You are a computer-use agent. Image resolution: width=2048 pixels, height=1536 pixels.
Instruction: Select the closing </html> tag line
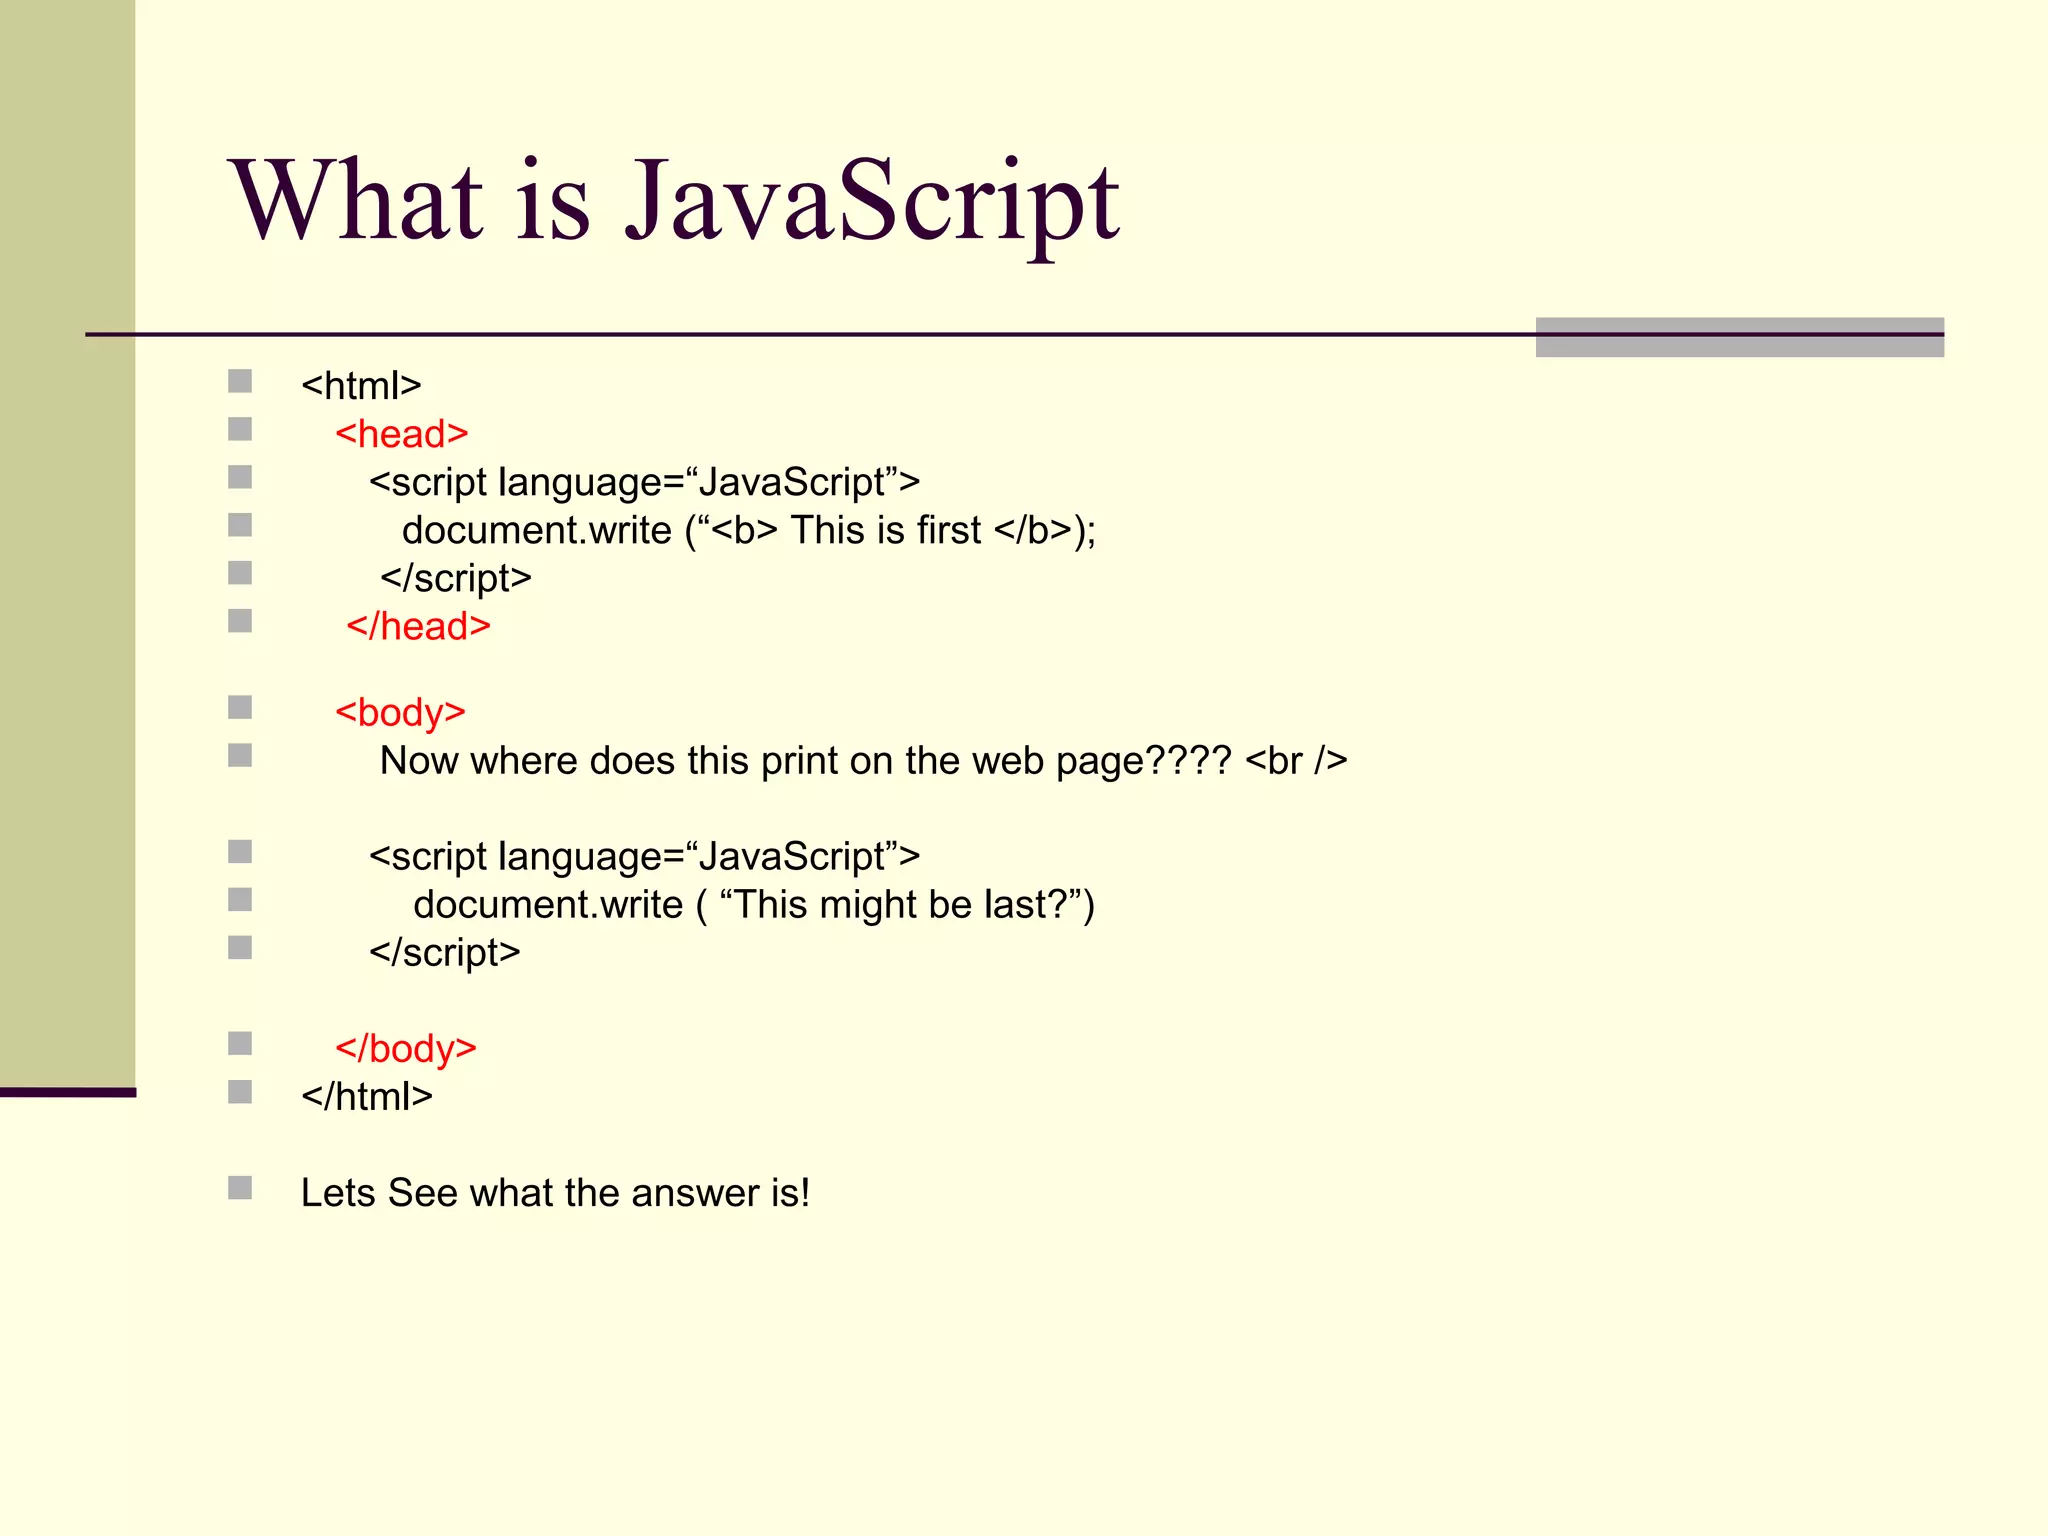(x=367, y=1097)
